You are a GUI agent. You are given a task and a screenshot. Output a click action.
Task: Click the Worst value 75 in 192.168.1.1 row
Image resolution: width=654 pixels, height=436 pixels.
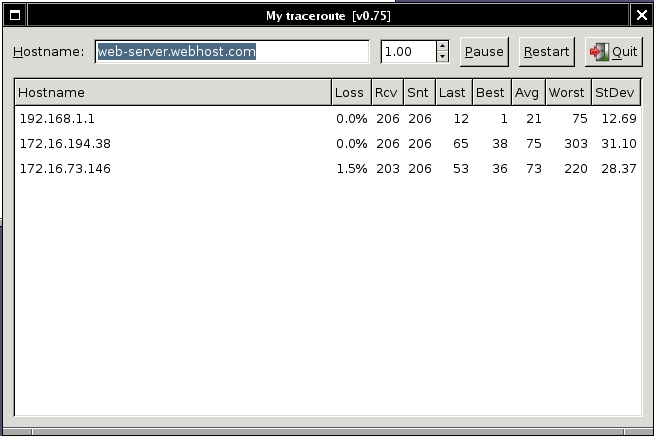pos(580,119)
